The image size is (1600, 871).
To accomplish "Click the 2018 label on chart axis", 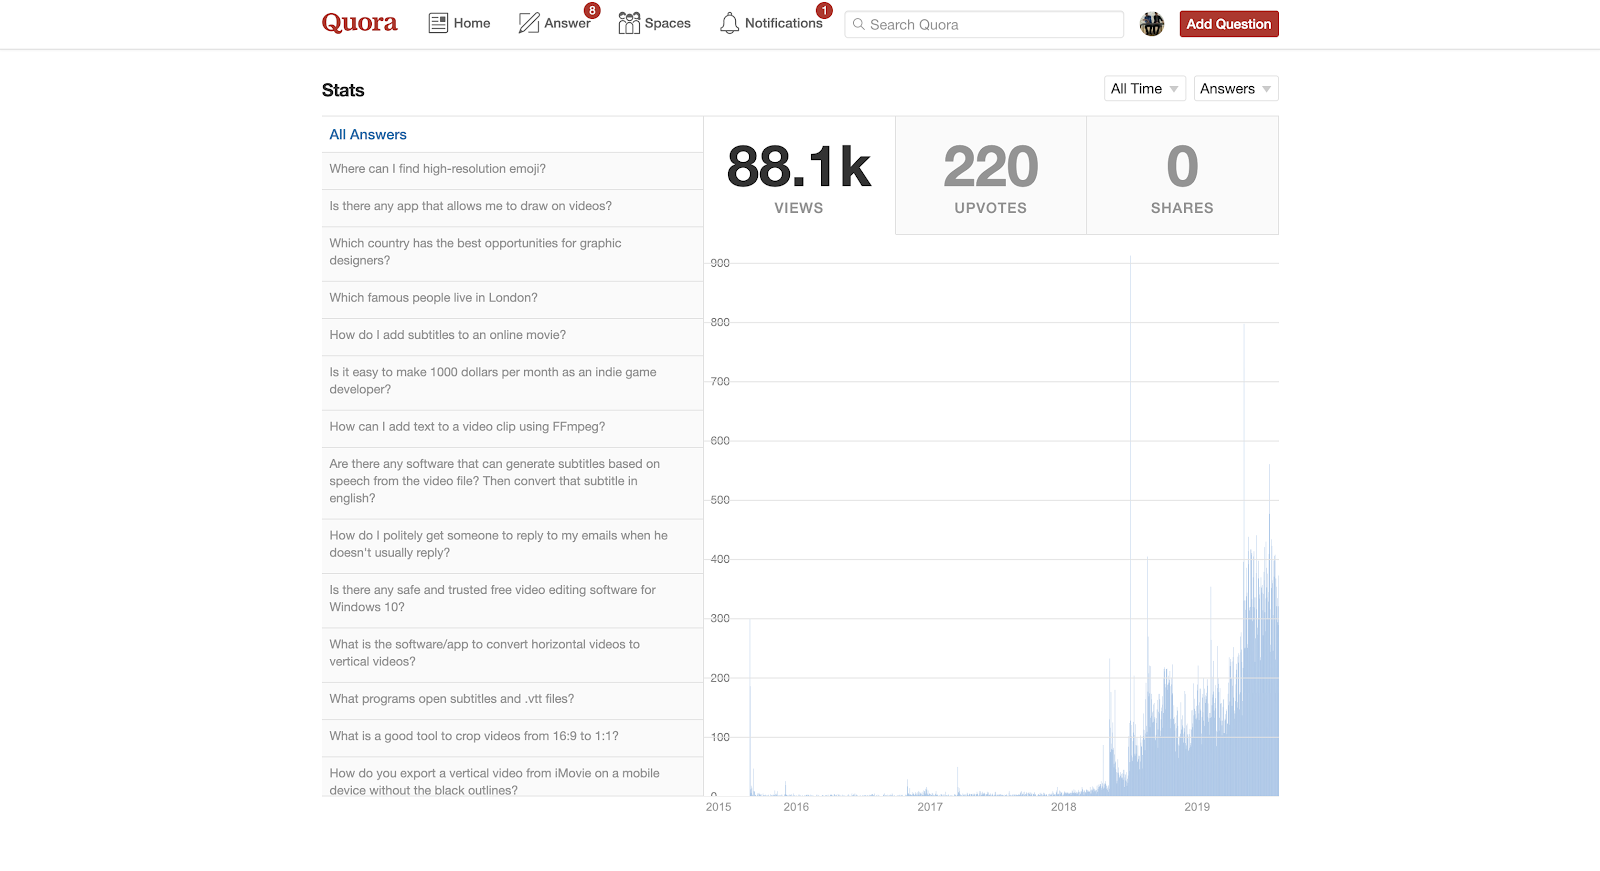I will [x=1064, y=807].
